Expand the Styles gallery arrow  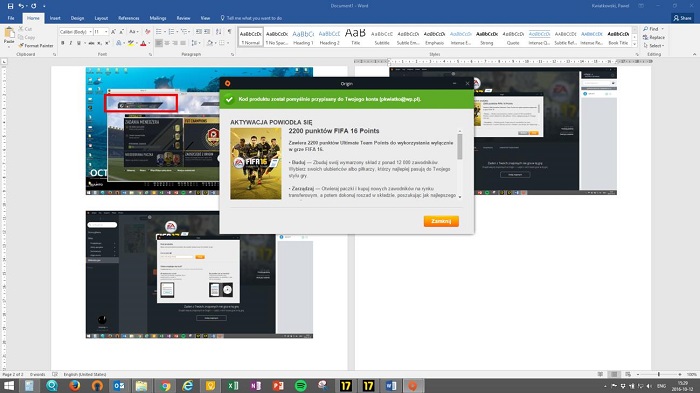[635, 44]
